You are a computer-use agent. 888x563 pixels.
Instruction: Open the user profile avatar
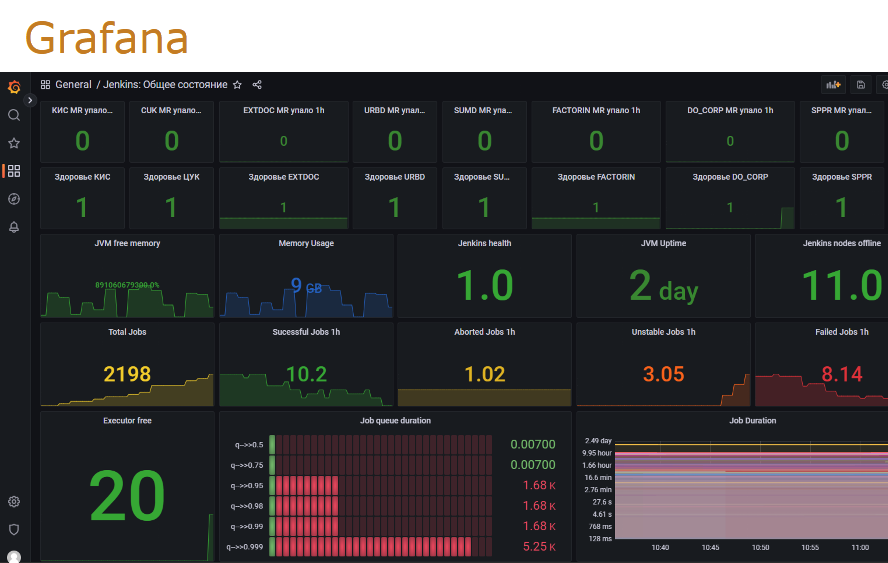[x=14, y=557]
